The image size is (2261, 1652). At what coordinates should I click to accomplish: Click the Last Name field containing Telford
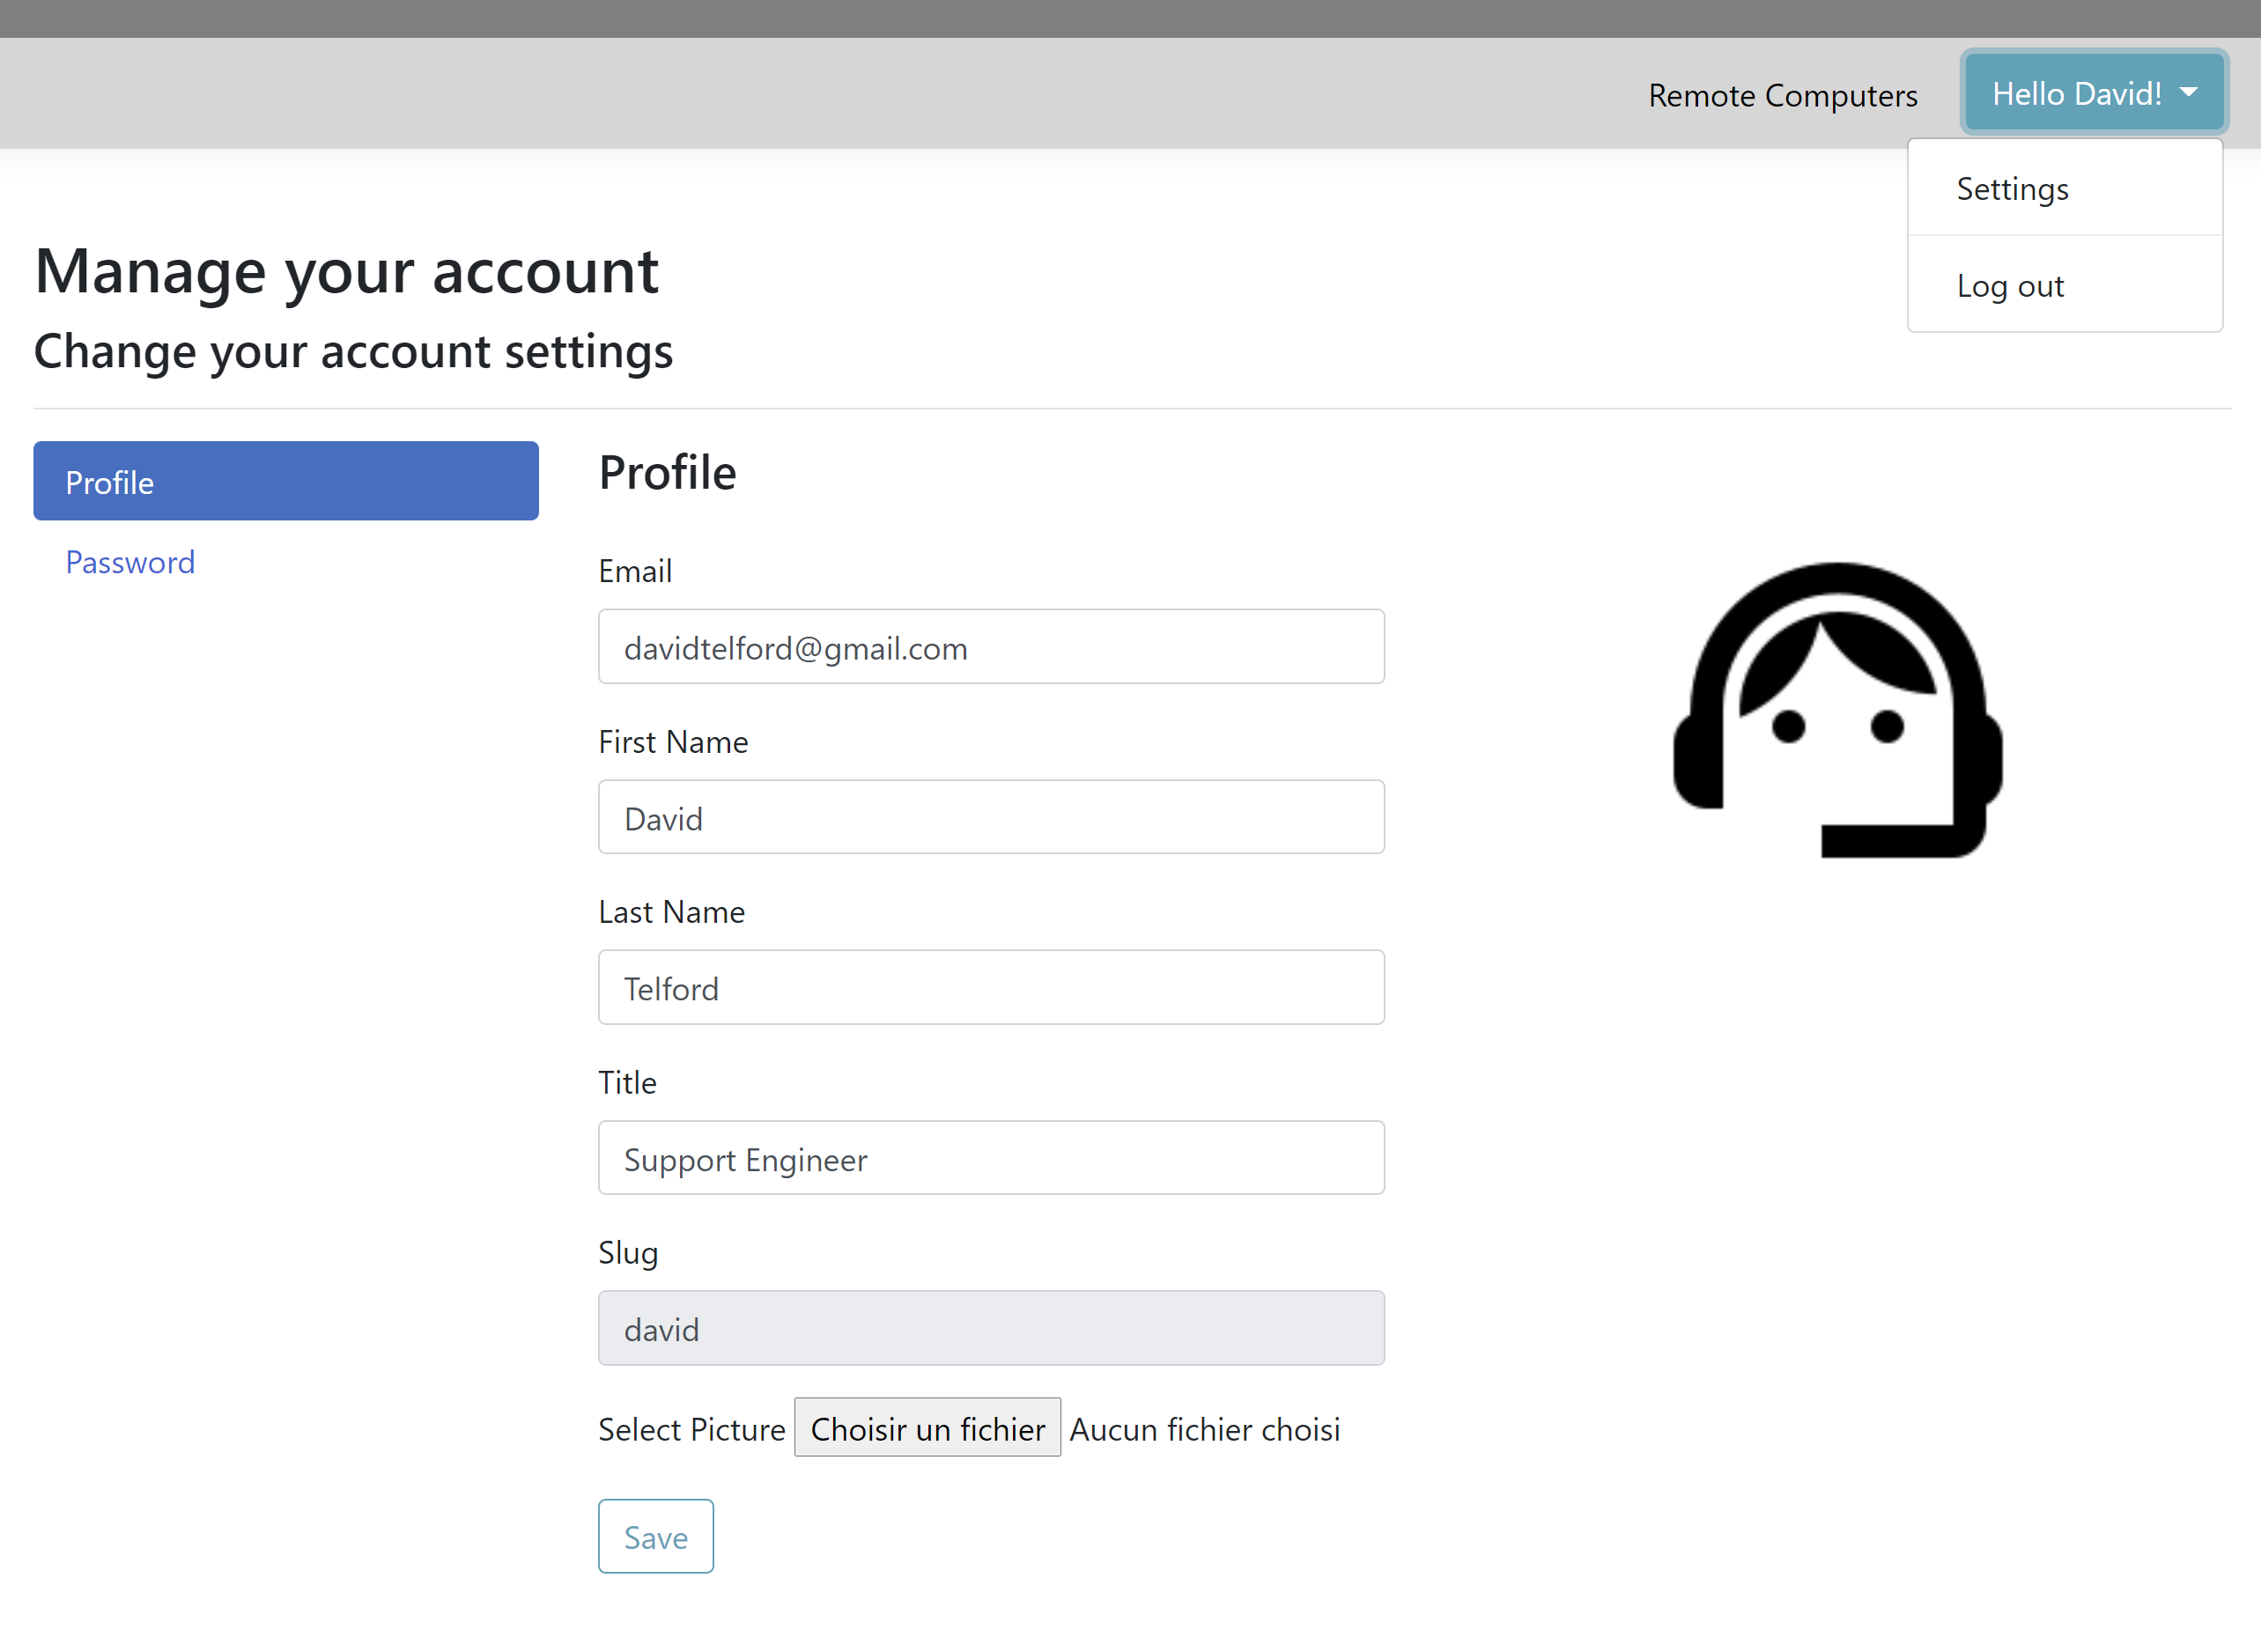[x=991, y=988]
